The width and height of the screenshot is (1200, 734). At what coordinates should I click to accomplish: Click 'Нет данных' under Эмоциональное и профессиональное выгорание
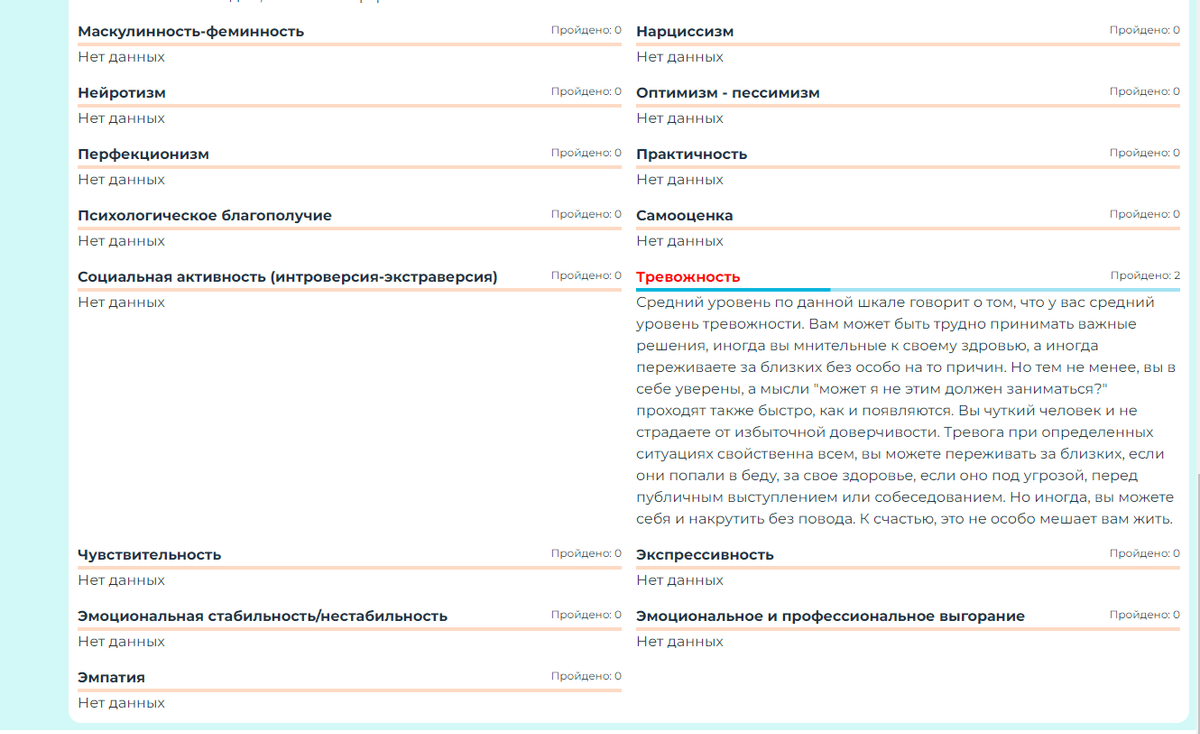pos(680,641)
